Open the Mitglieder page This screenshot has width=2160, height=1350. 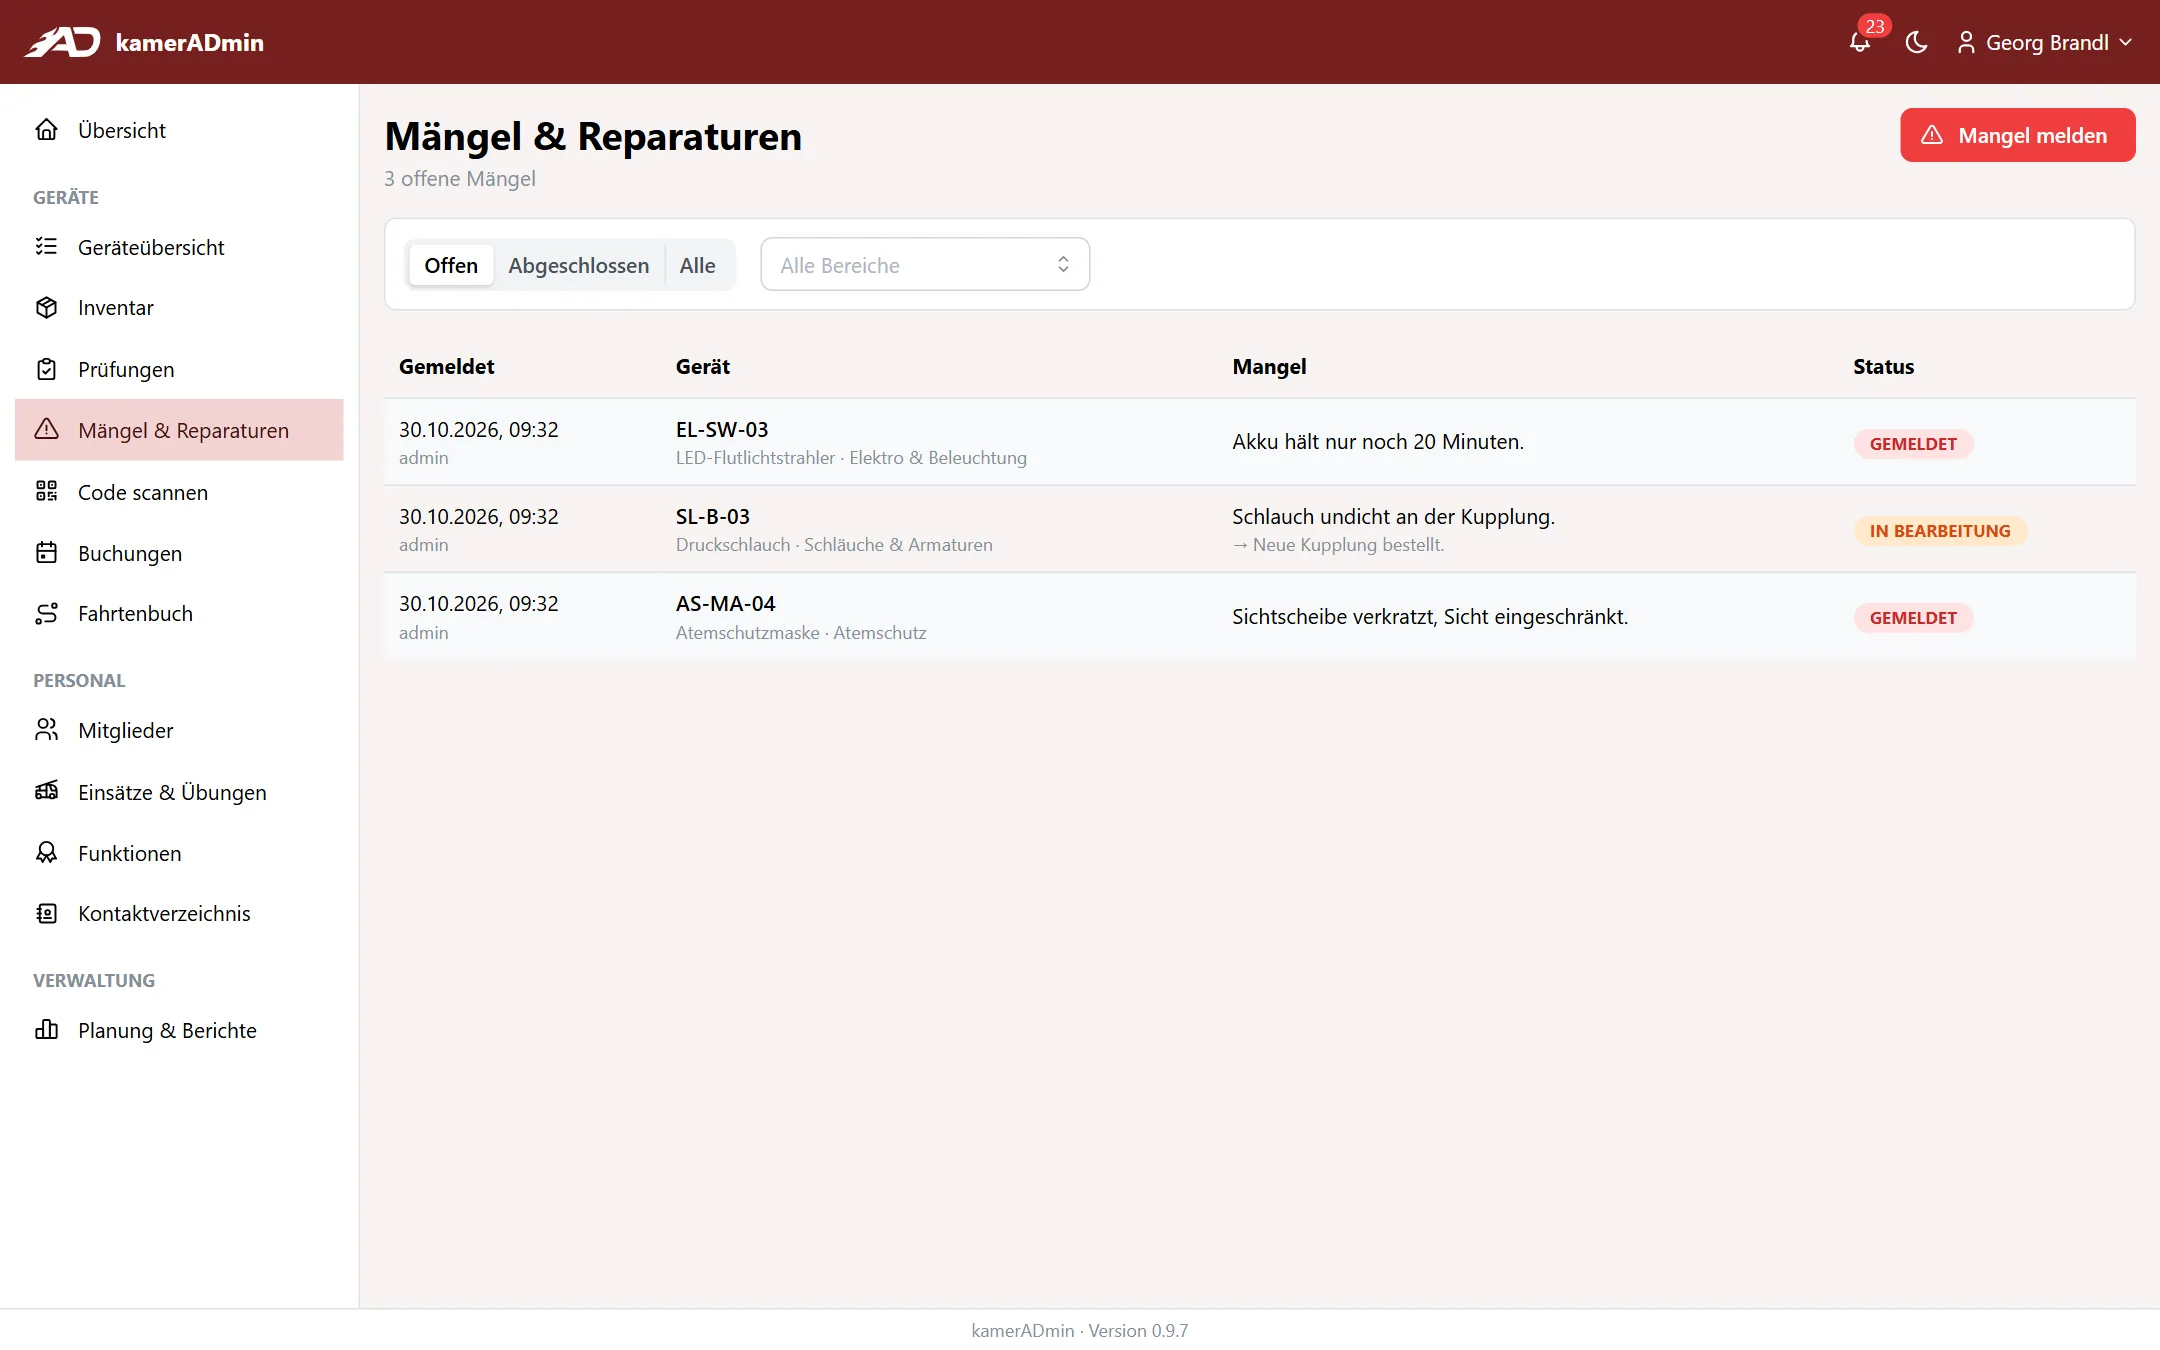point(179,730)
